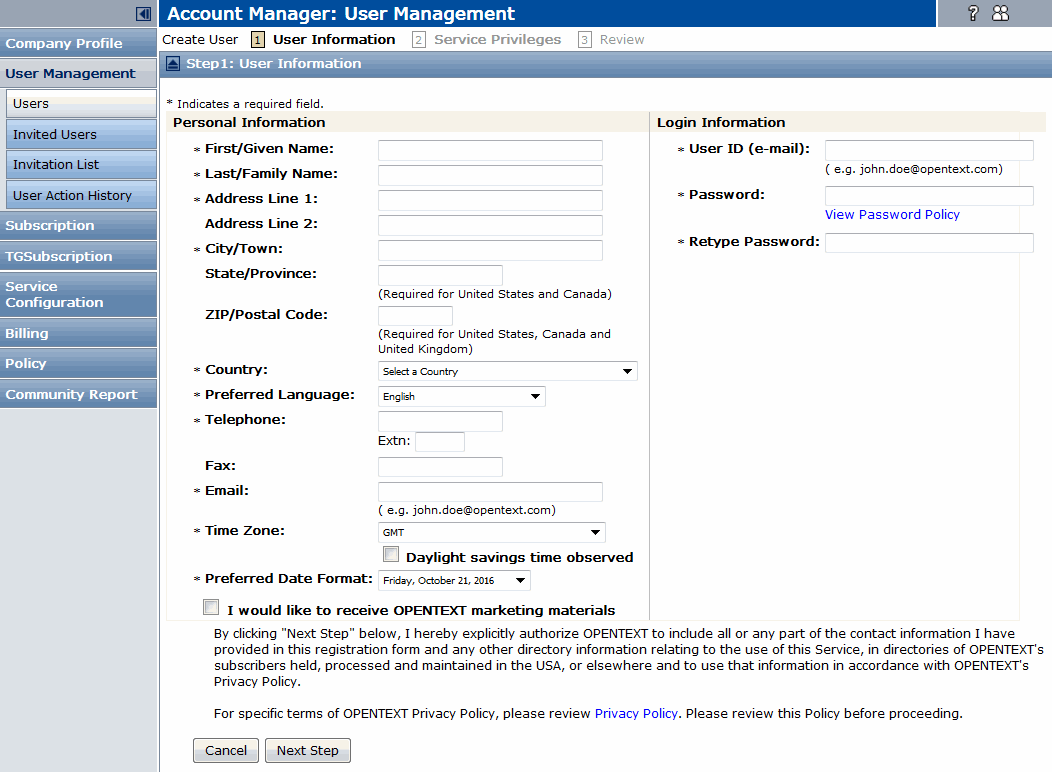The height and width of the screenshot is (772, 1052).
Task: Open the Billing section
Action: (78, 333)
